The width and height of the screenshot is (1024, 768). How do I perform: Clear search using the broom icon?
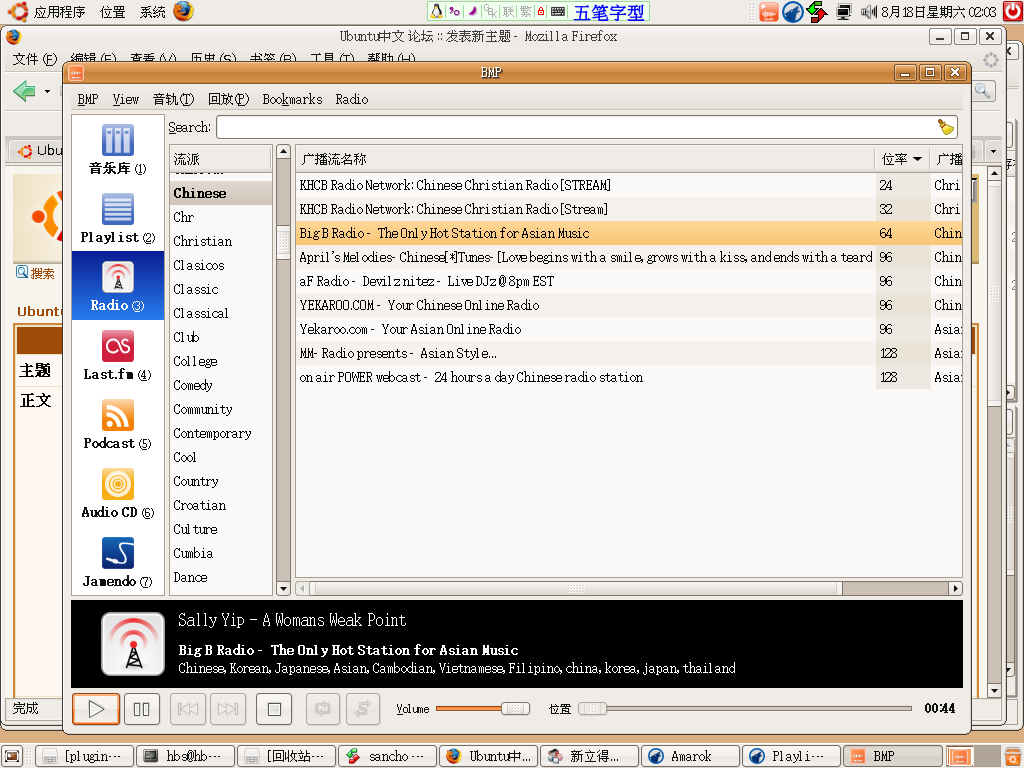(946, 127)
